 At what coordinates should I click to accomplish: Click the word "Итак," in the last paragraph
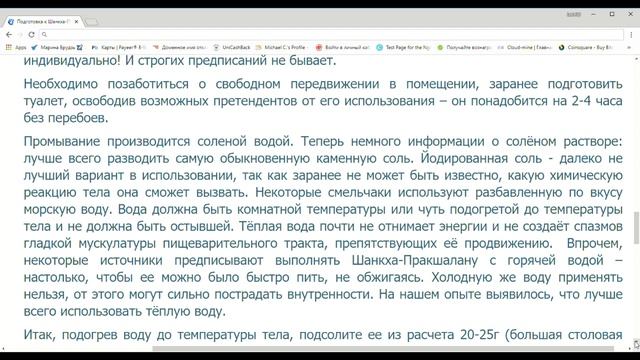(39, 335)
